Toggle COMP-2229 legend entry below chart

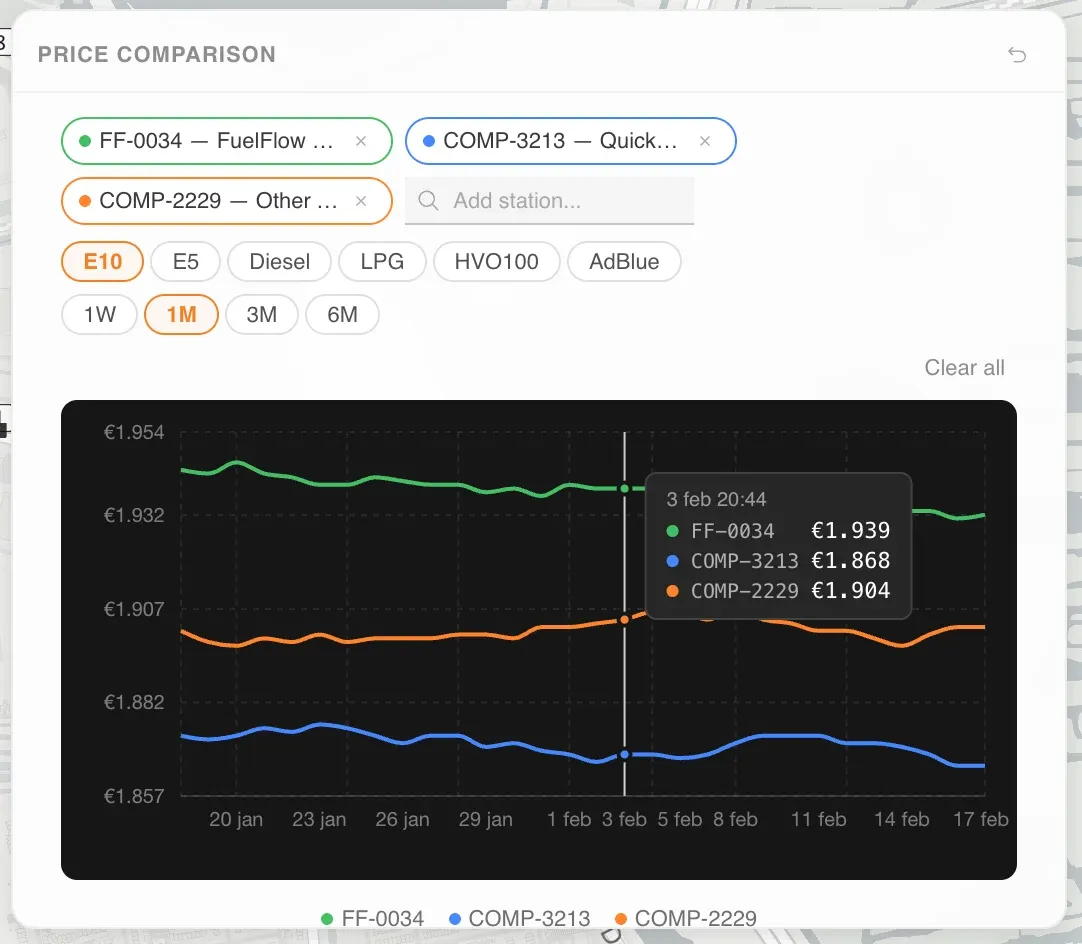(x=686, y=918)
